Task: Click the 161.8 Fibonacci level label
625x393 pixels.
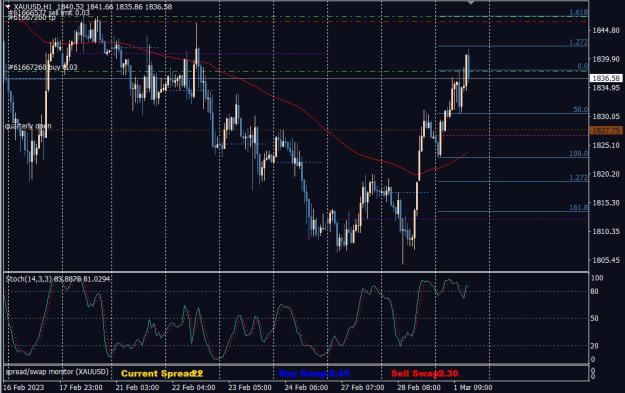Action: point(578,207)
